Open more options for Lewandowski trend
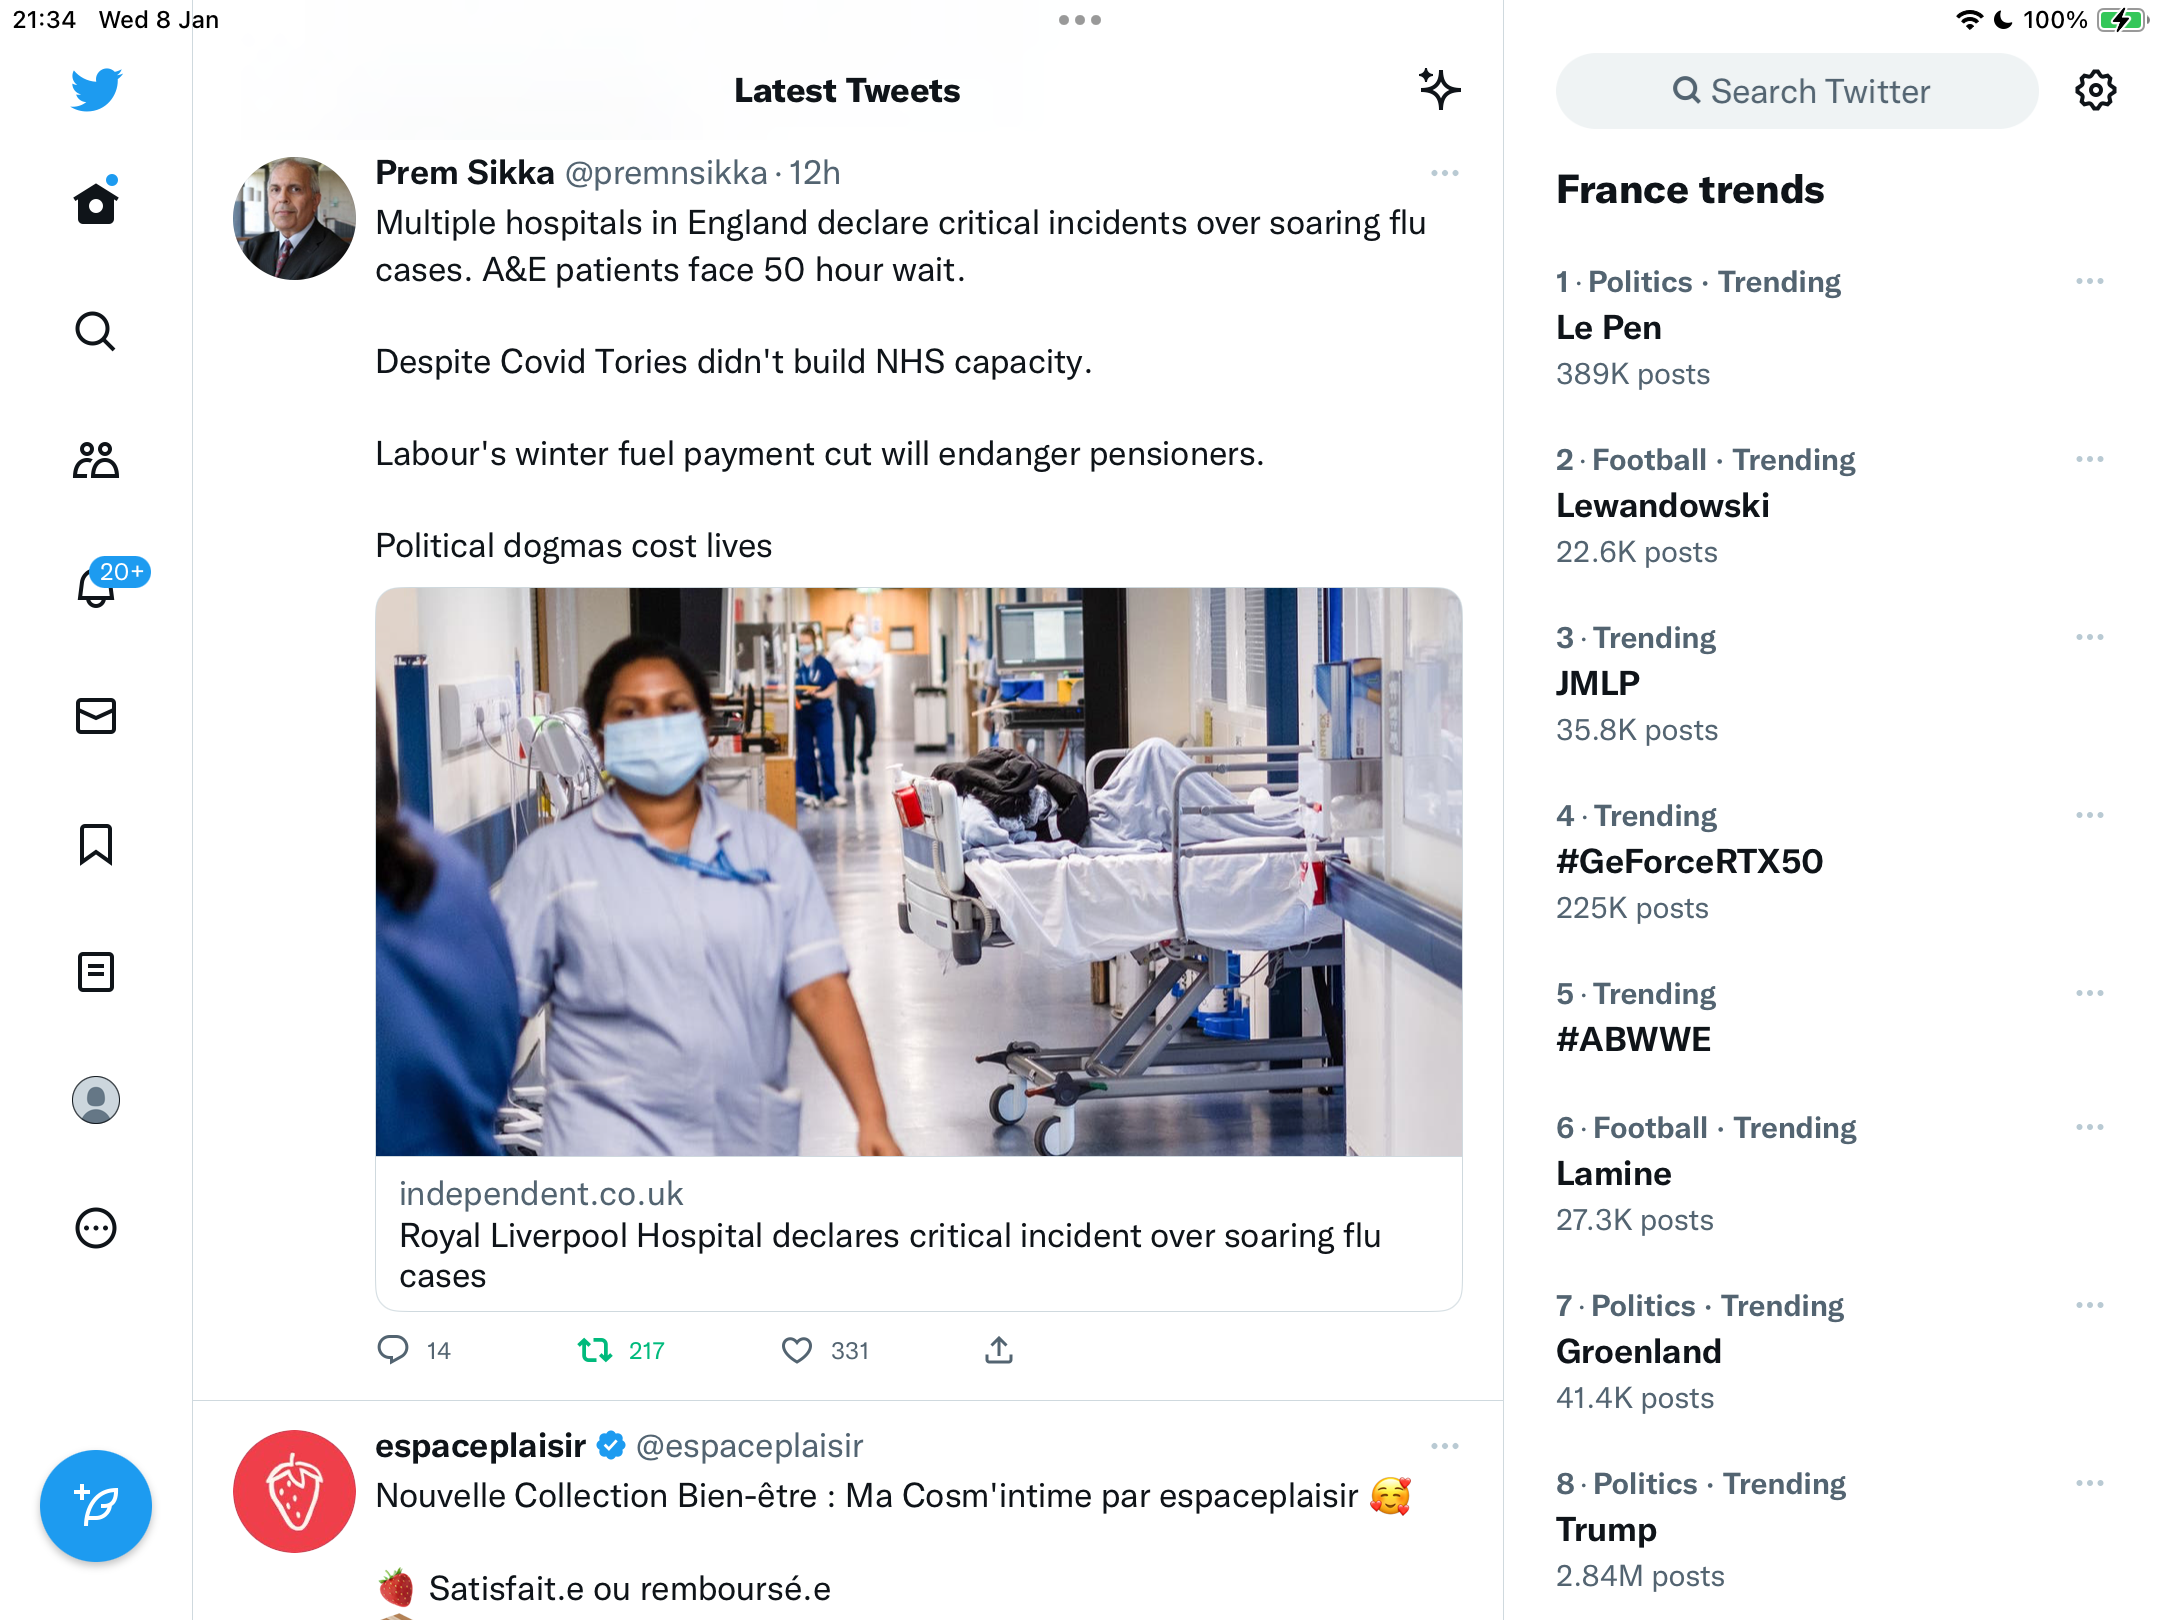Image resolution: width=2160 pixels, height=1620 pixels. click(2090, 459)
